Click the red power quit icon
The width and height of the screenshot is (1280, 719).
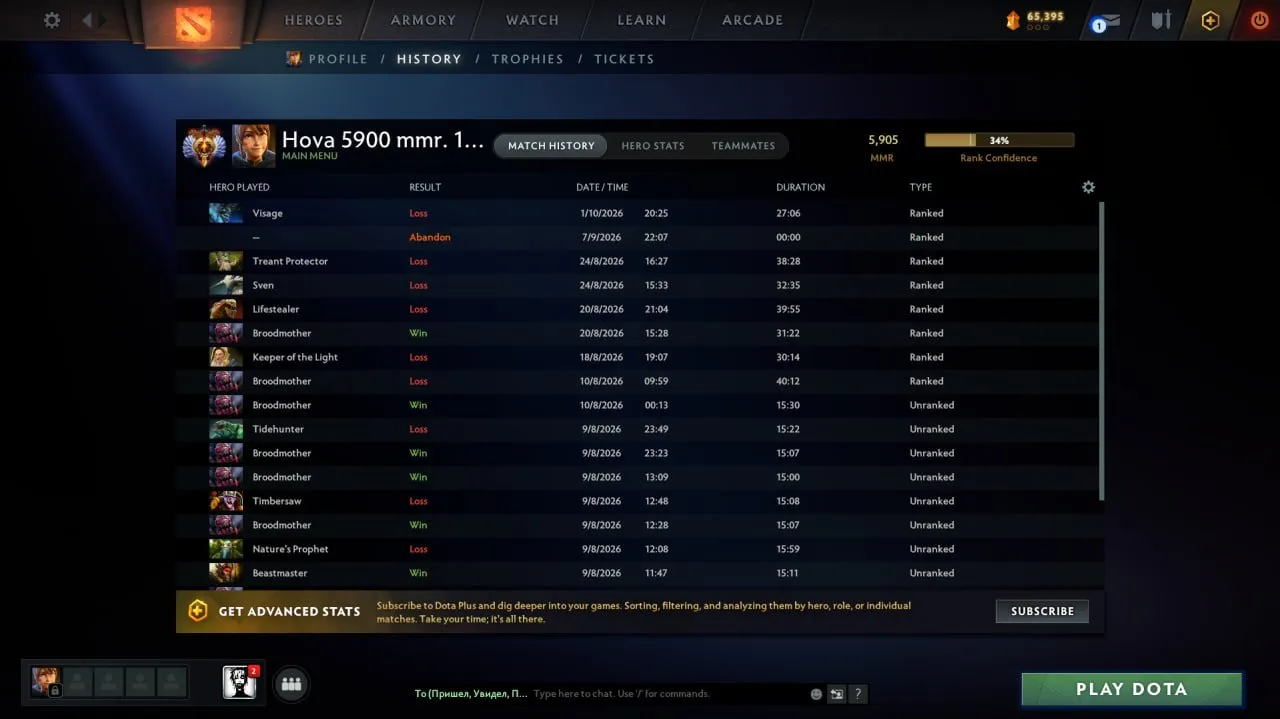tap(1259, 20)
